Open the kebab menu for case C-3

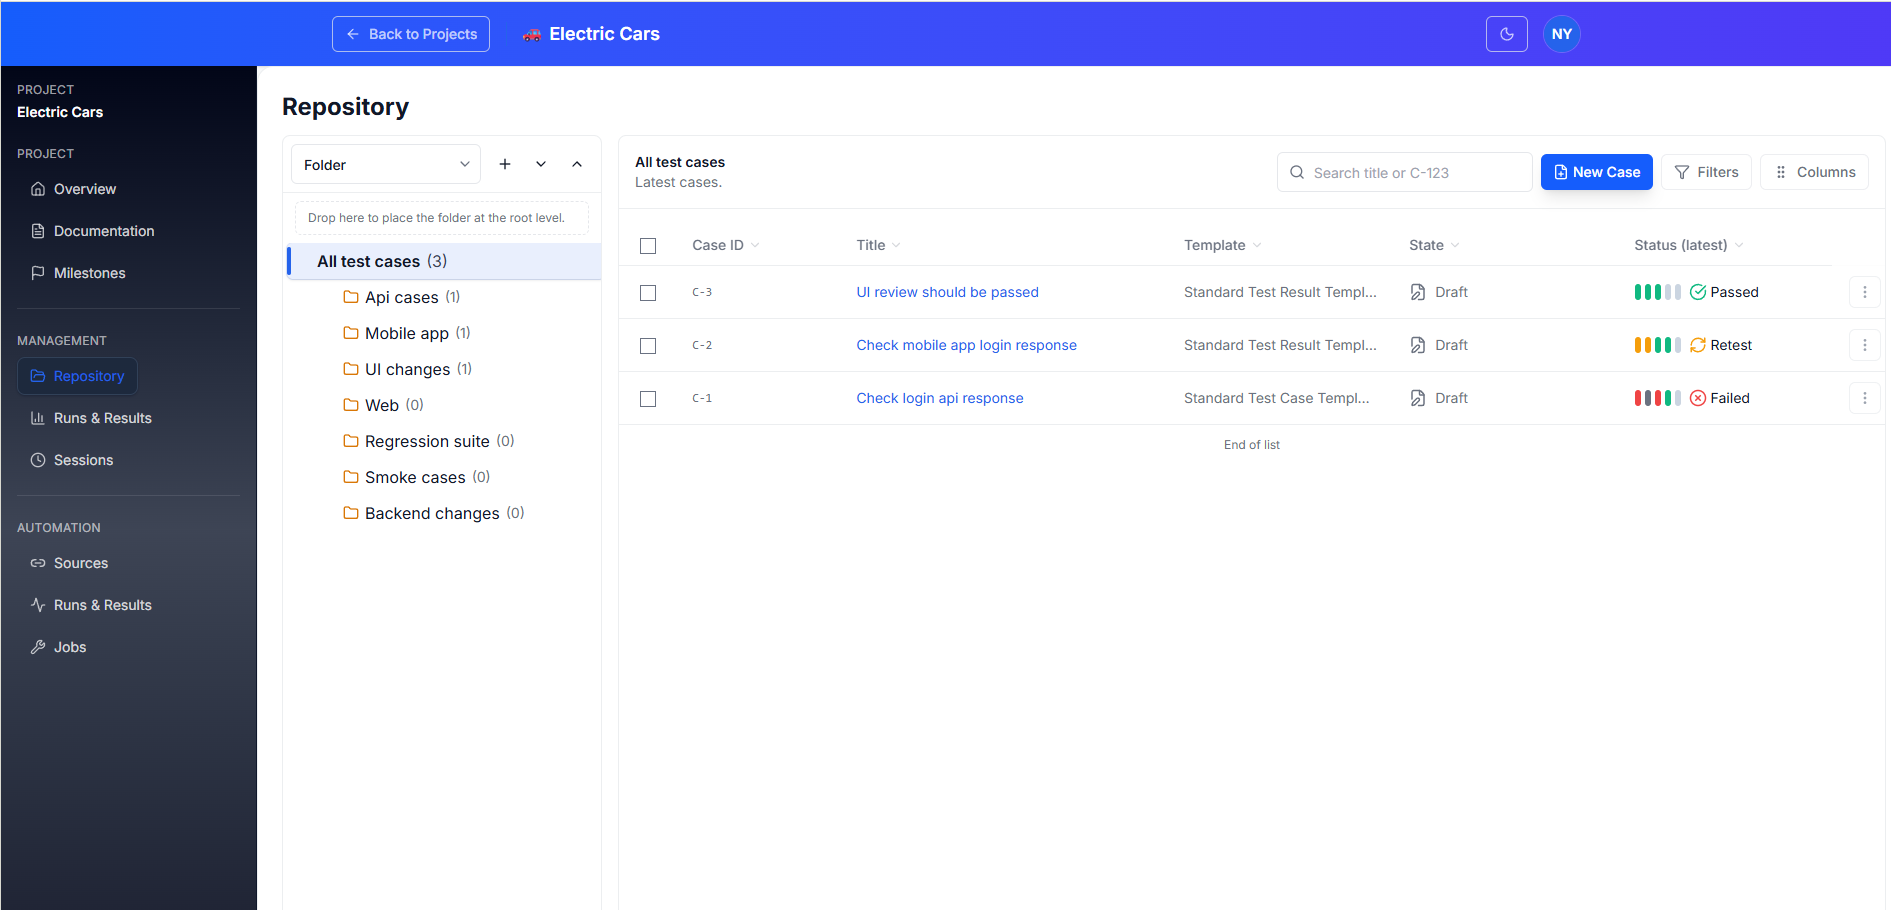(x=1864, y=292)
